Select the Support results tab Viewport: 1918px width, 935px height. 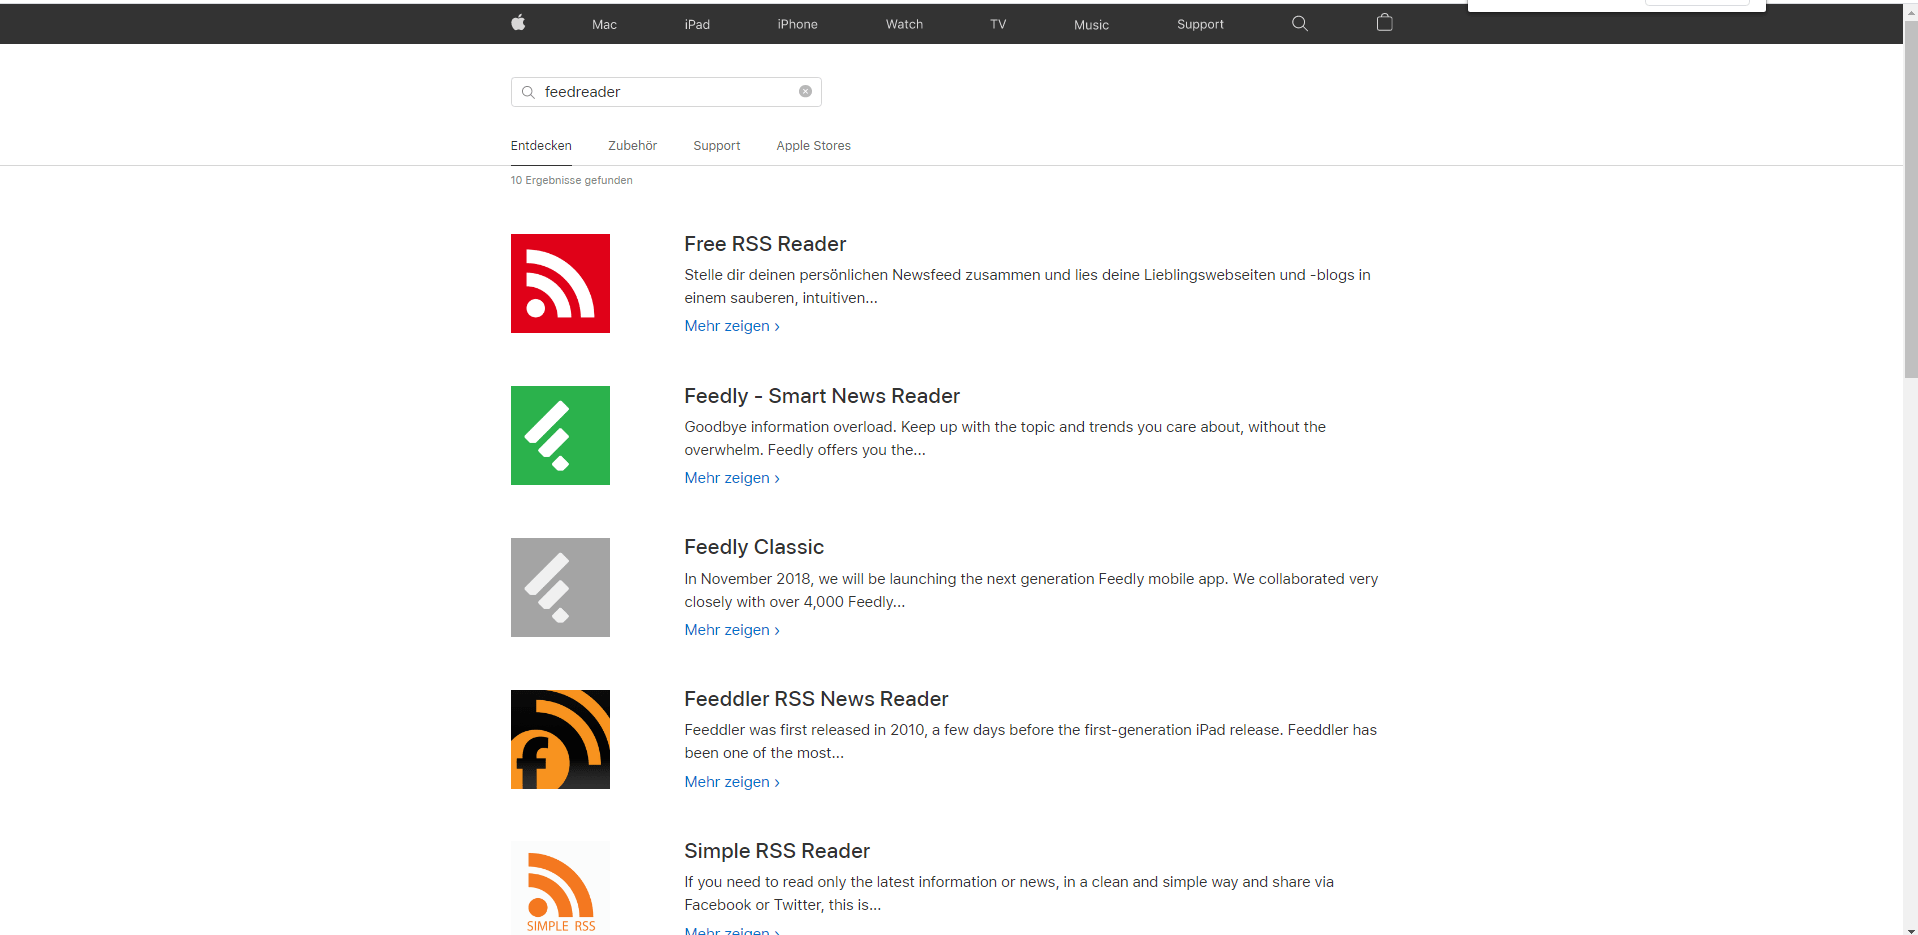(716, 146)
